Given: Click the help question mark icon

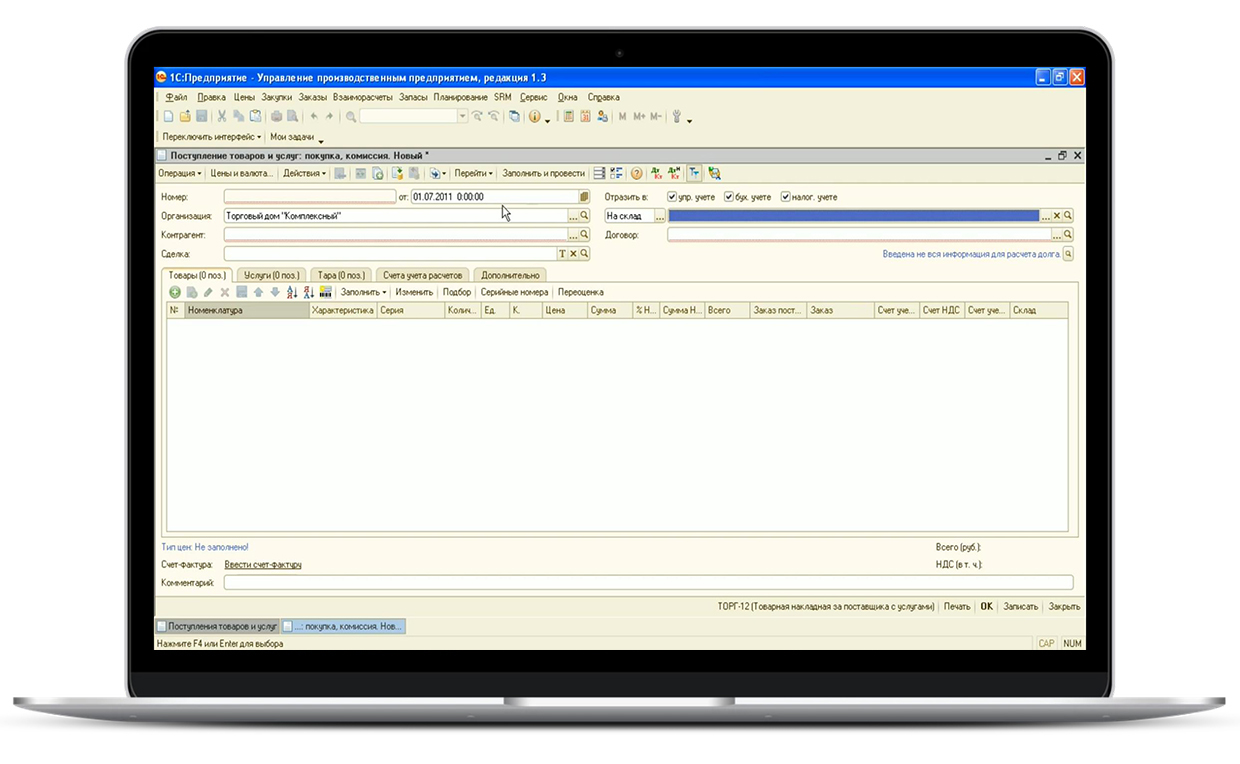Looking at the screenshot, I should pyautogui.click(x=636, y=173).
